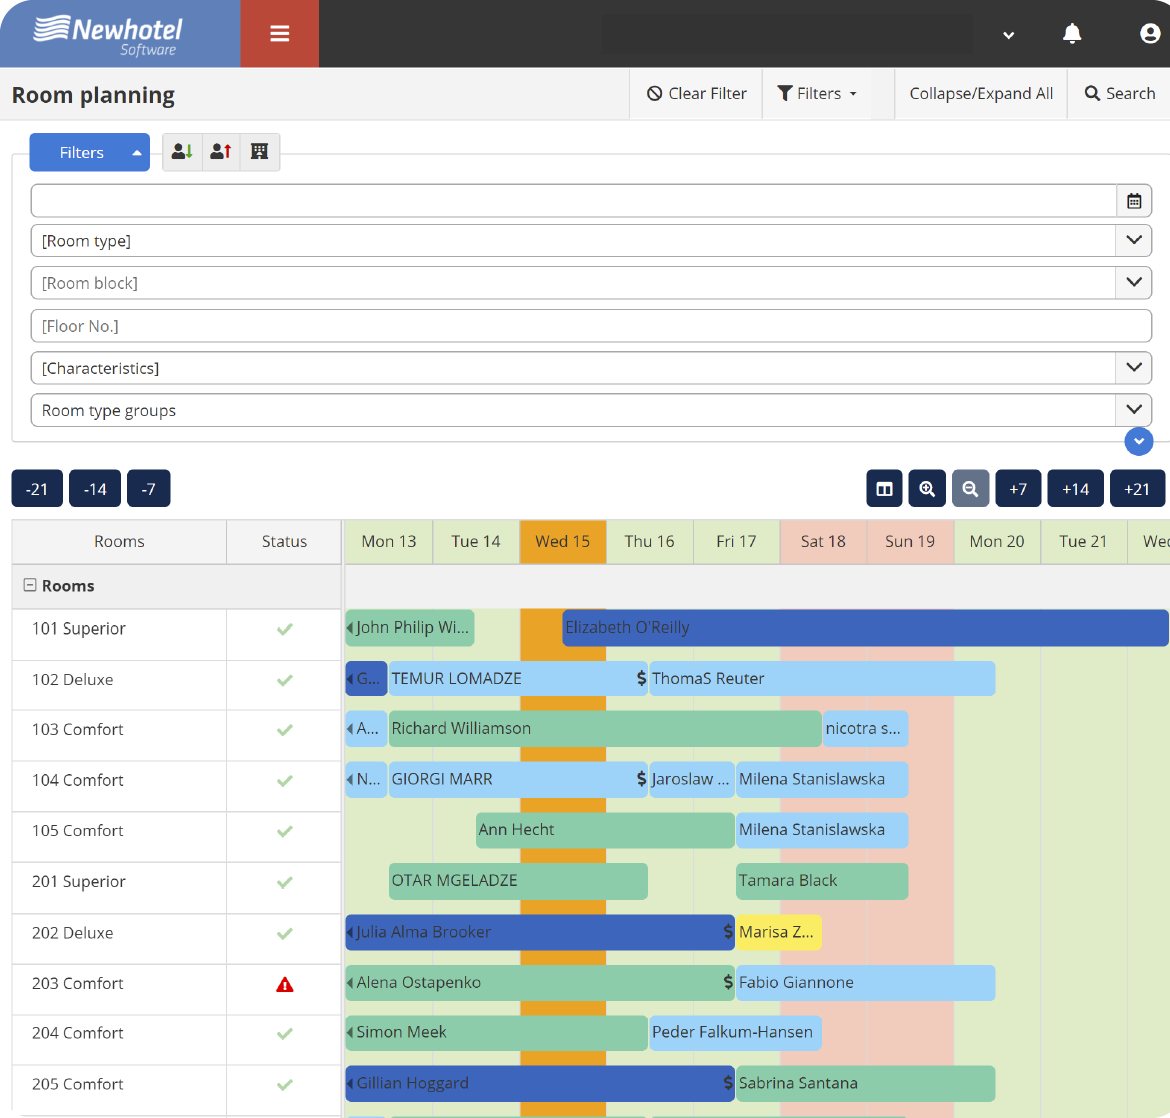Click the Sat 18 column header
This screenshot has height=1118, width=1170.
point(823,541)
